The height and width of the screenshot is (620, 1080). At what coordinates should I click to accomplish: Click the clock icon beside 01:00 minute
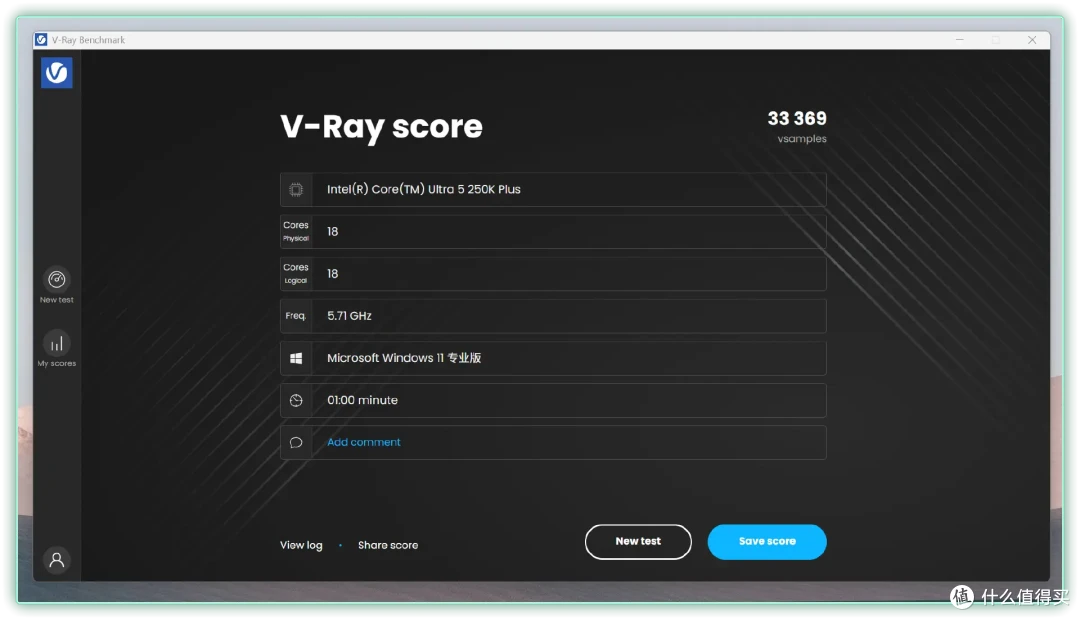click(x=296, y=400)
